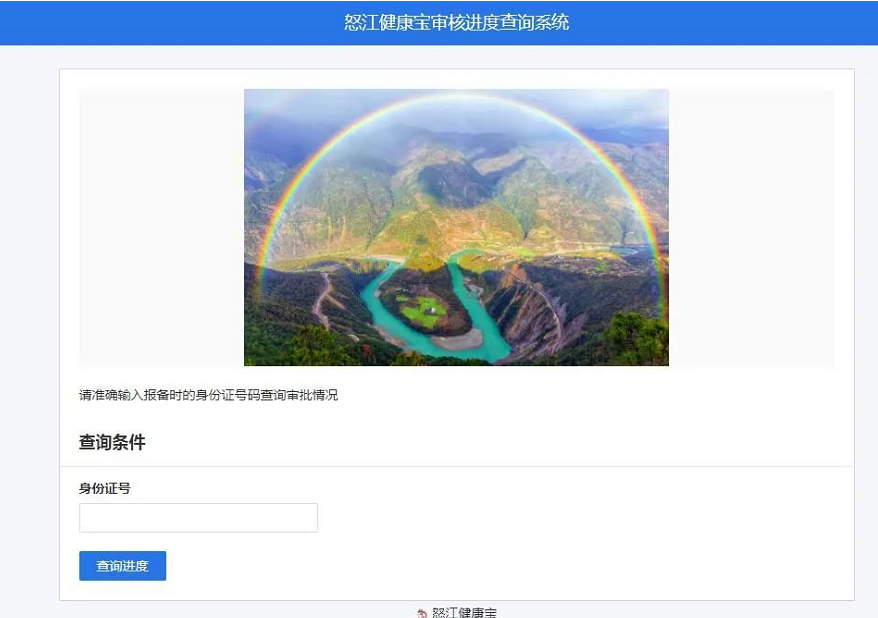The width and height of the screenshot is (878, 618).
Task: Click the 怒江健康宝 logo icon in footer
Action: 422,614
